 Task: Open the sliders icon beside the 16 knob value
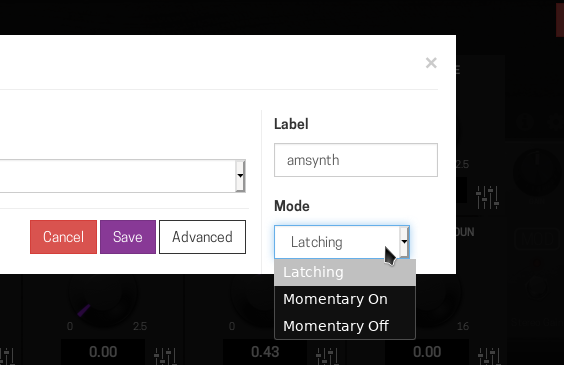(x=489, y=356)
